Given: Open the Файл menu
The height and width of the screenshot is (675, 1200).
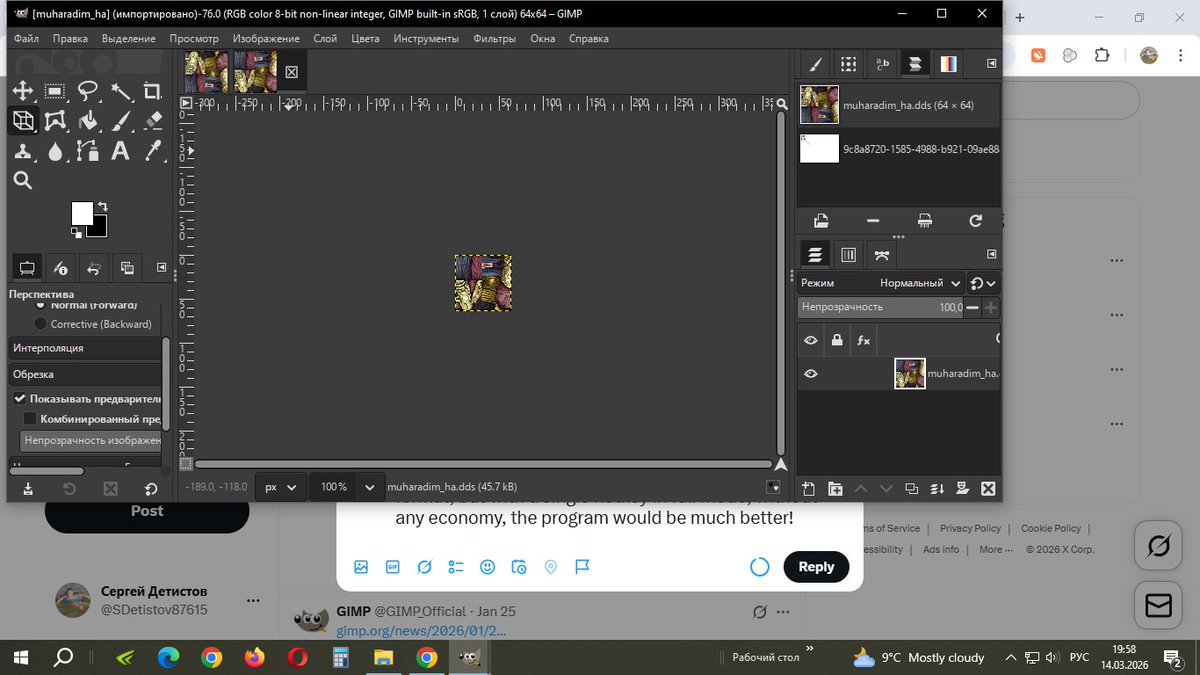Looking at the screenshot, I should pos(27,39).
